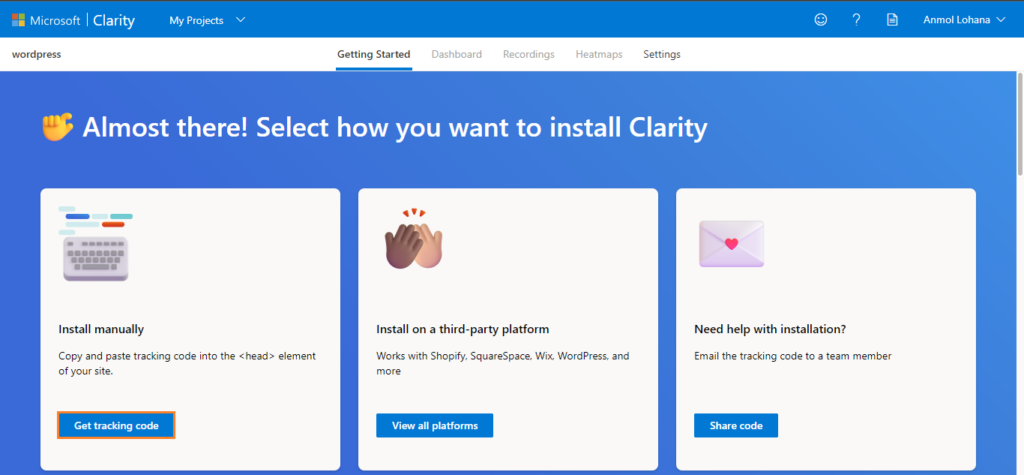Click the high-five hands illustration
The image size is (1024, 475).
(413, 239)
